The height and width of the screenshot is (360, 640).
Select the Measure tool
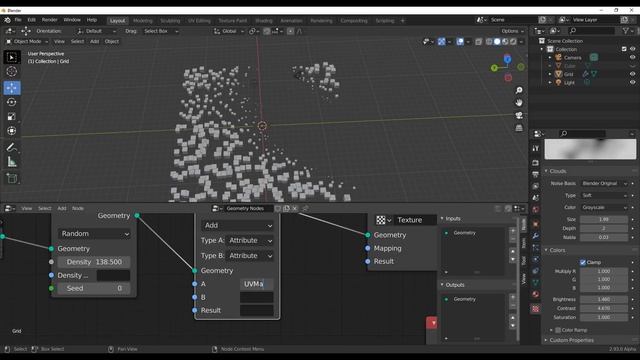tap(12, 162)
